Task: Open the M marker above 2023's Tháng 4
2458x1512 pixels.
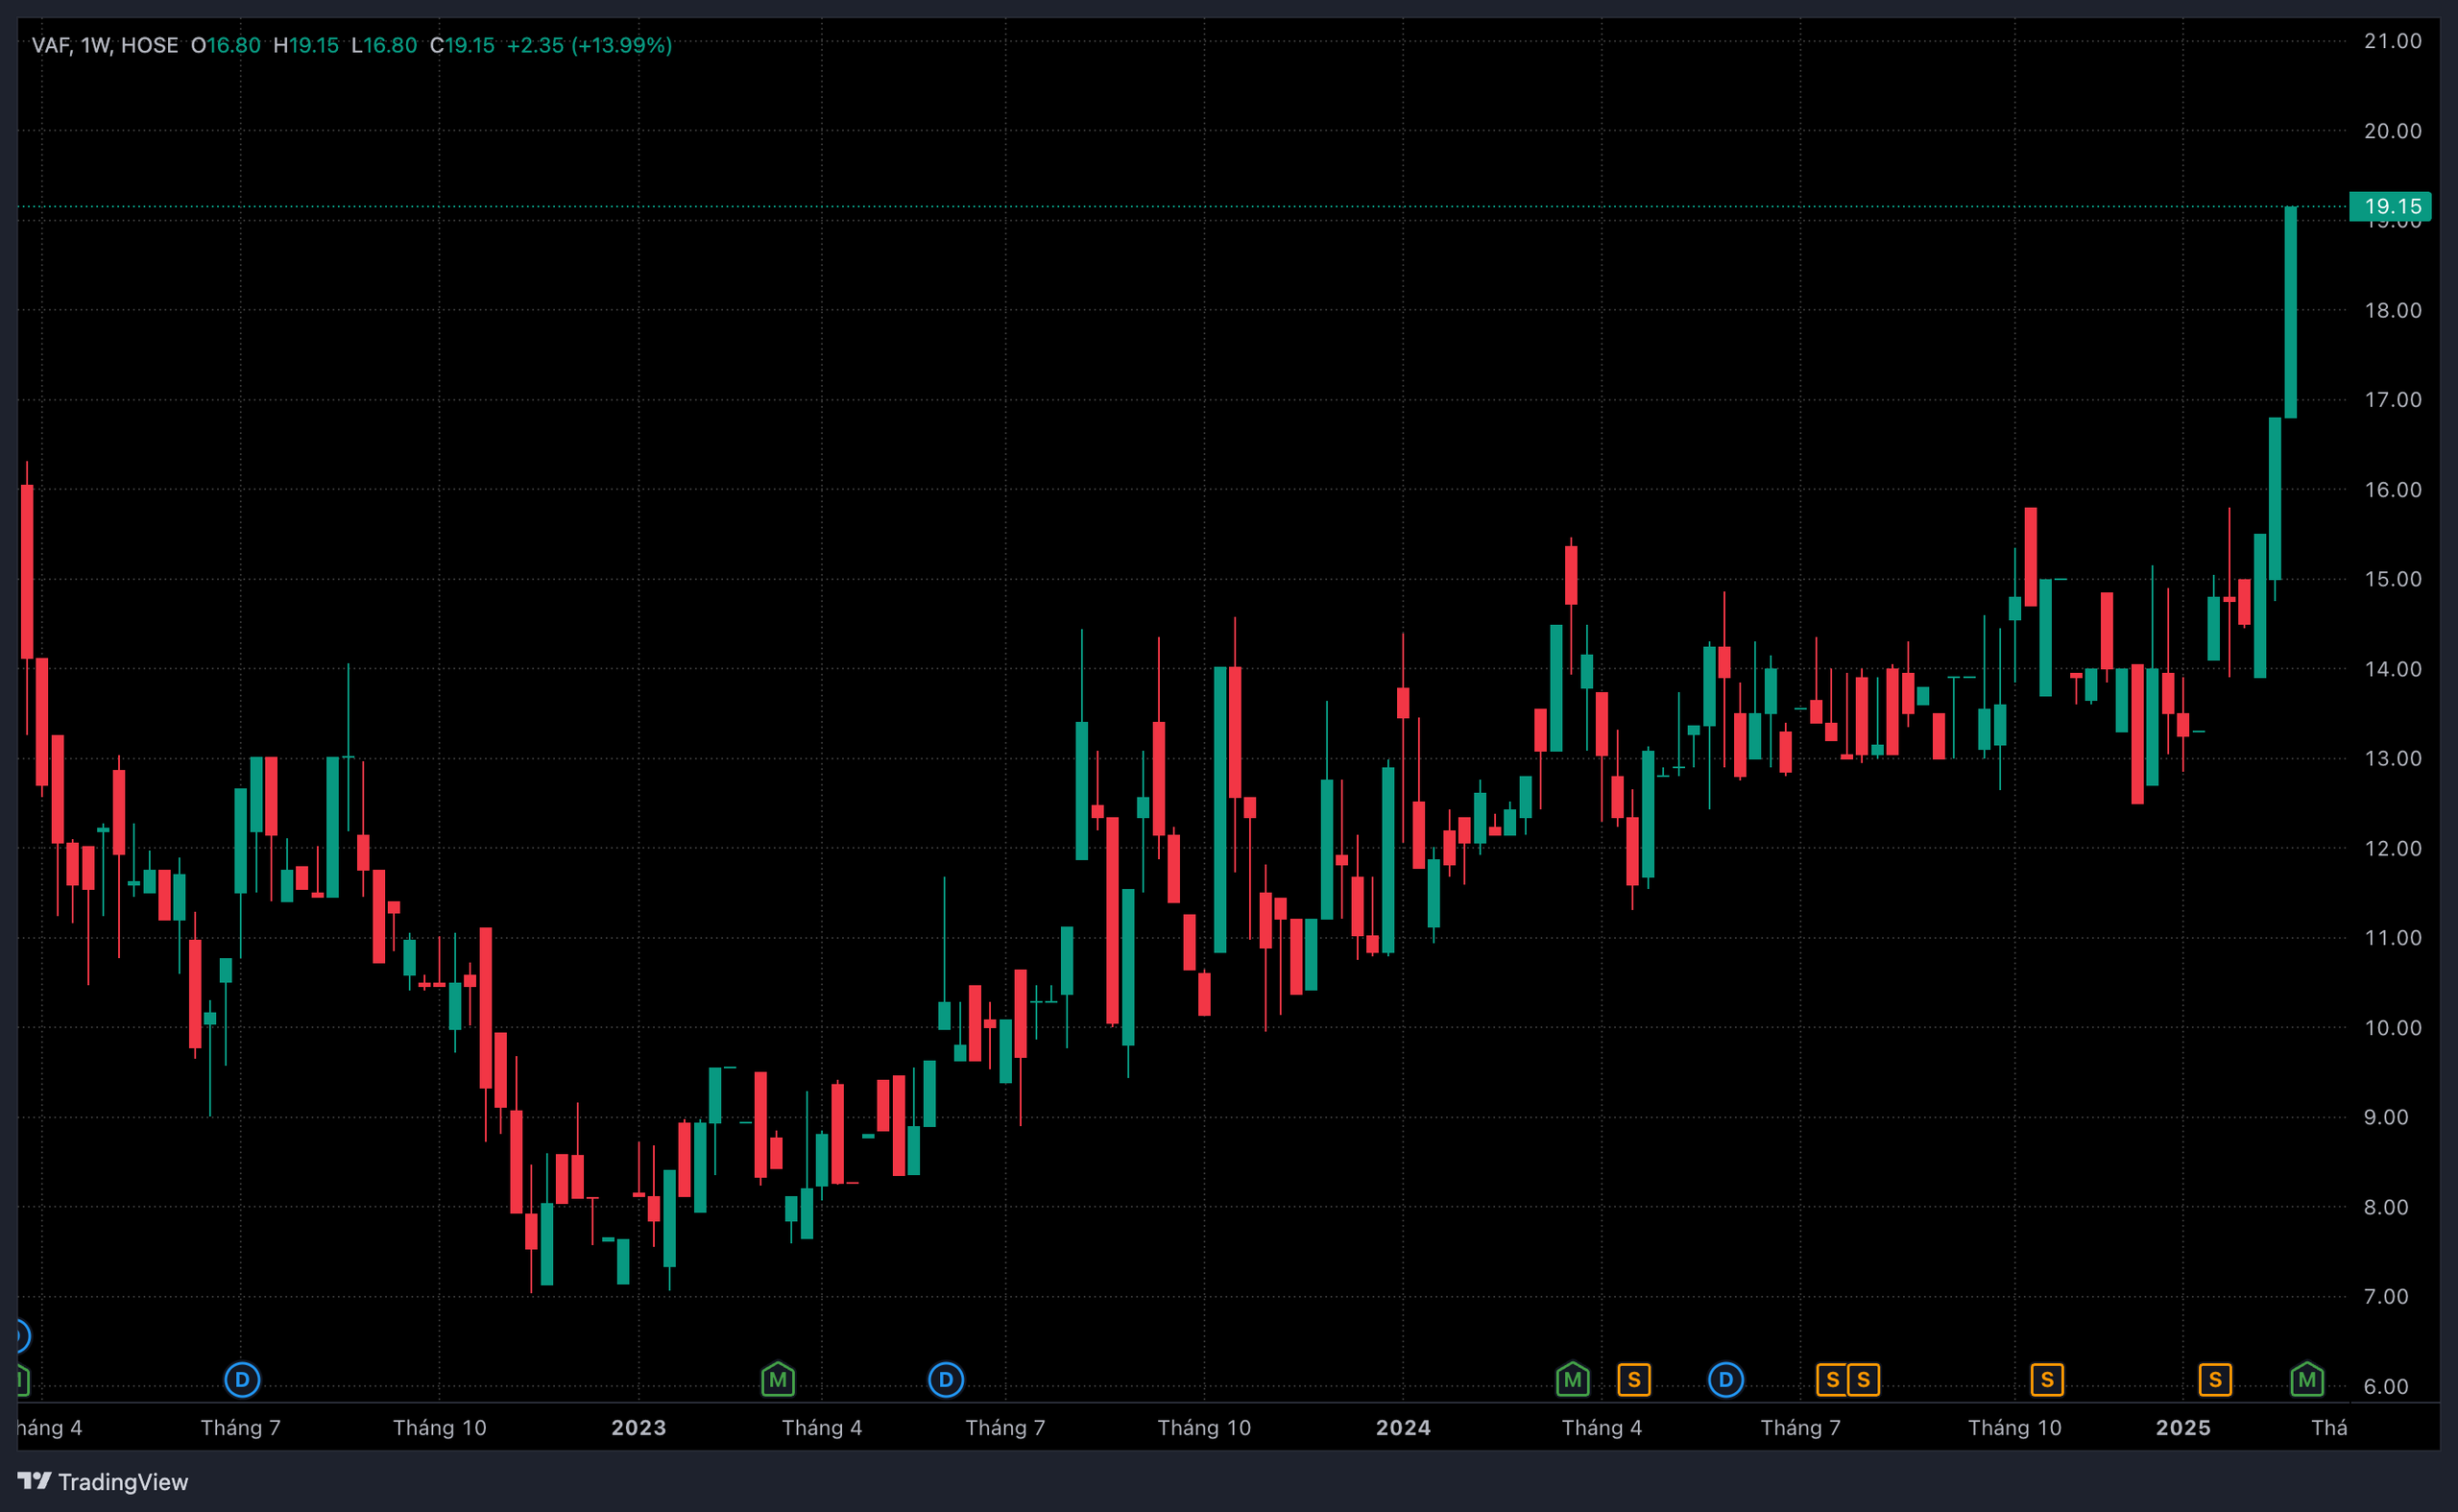Action: (778, 1380)
